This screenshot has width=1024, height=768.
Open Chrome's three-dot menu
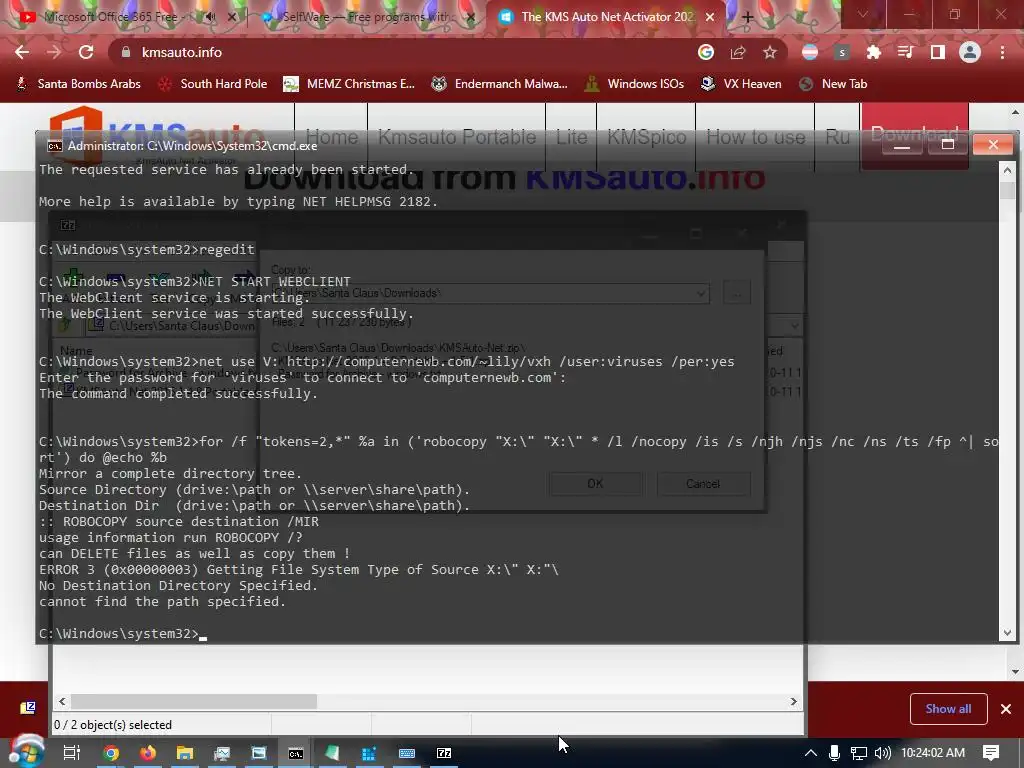[x=1002, y=52]
